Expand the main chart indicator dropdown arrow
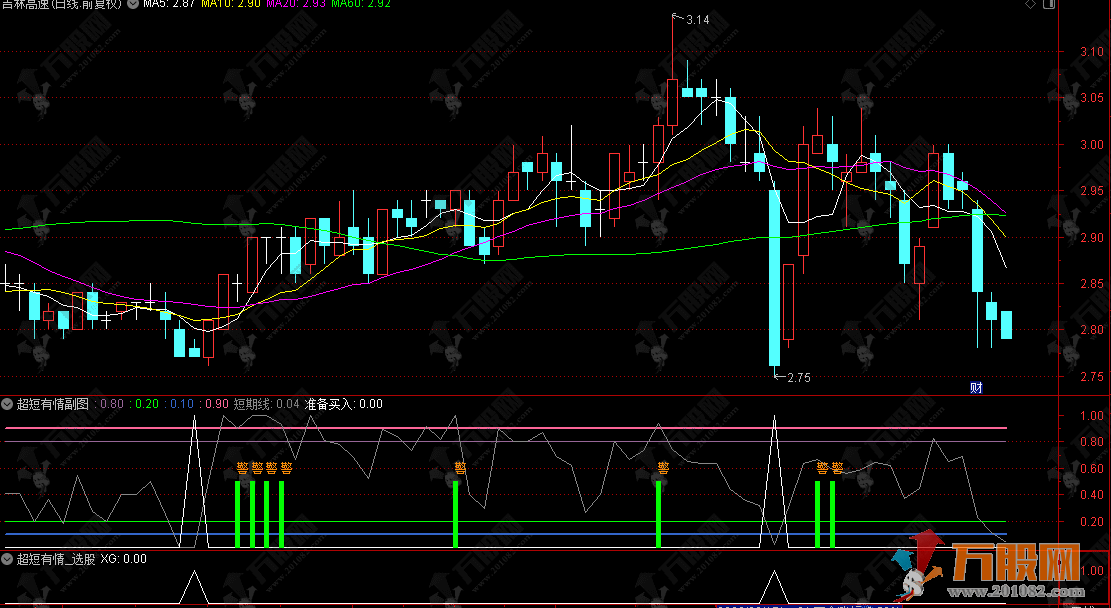1111x608 pixels. point(133,4)
